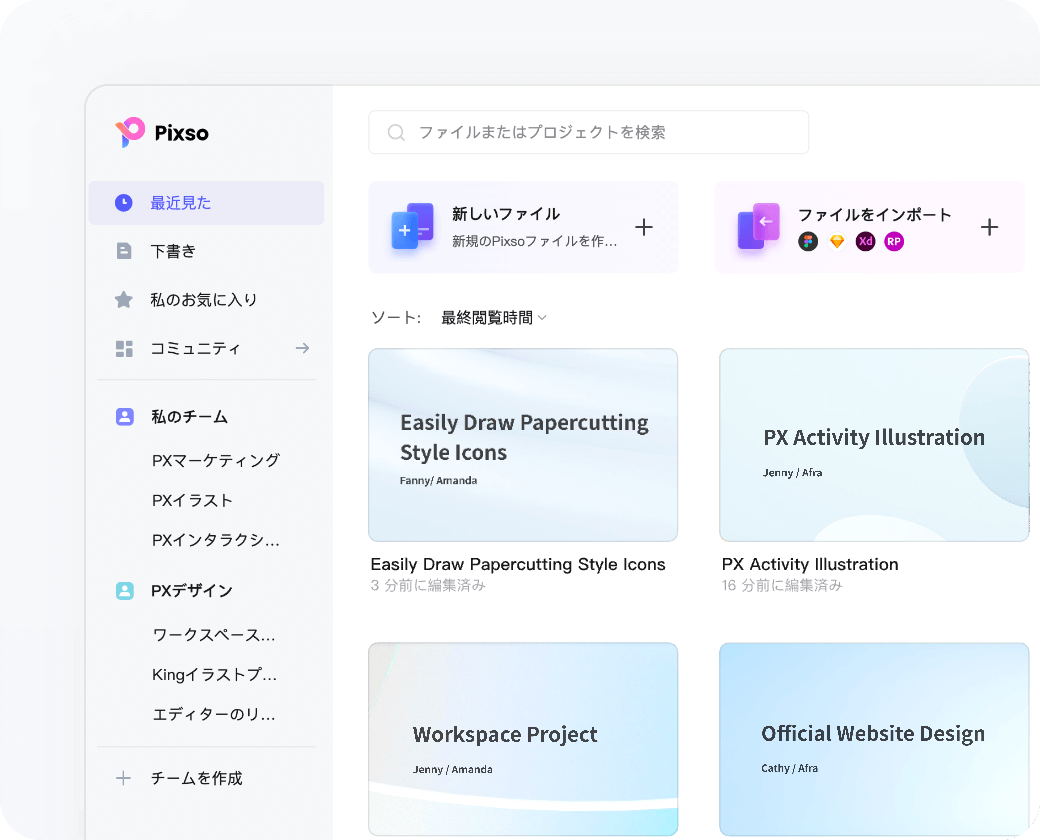The width and height of the screenshot is (1040, 840).
Task: Click the star icon beside 私のお気に入り
Action: [123, 300]
